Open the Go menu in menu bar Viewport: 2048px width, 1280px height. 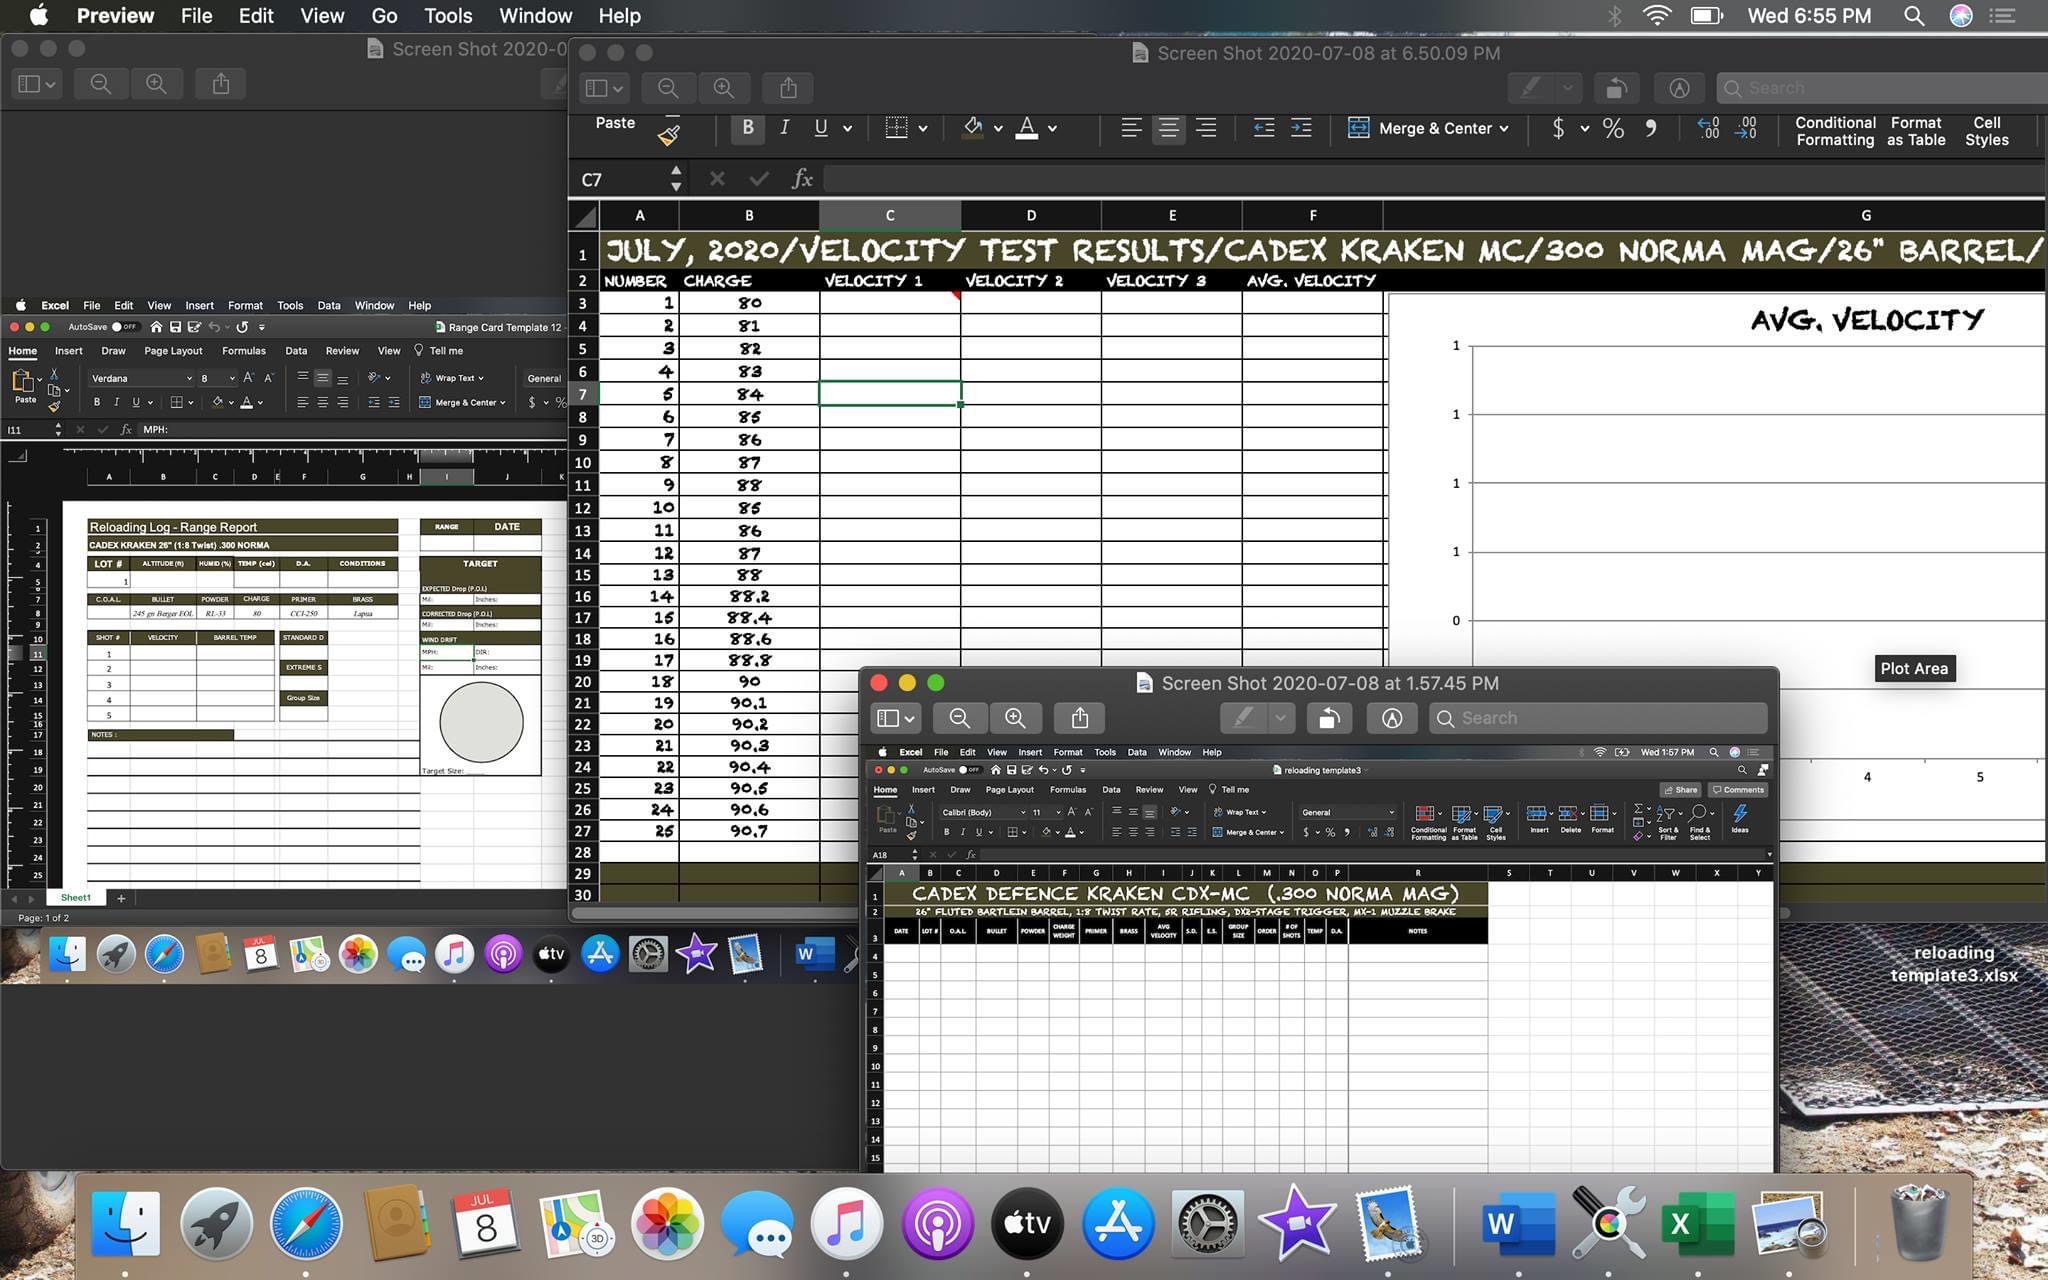click(x=384, y=16)
